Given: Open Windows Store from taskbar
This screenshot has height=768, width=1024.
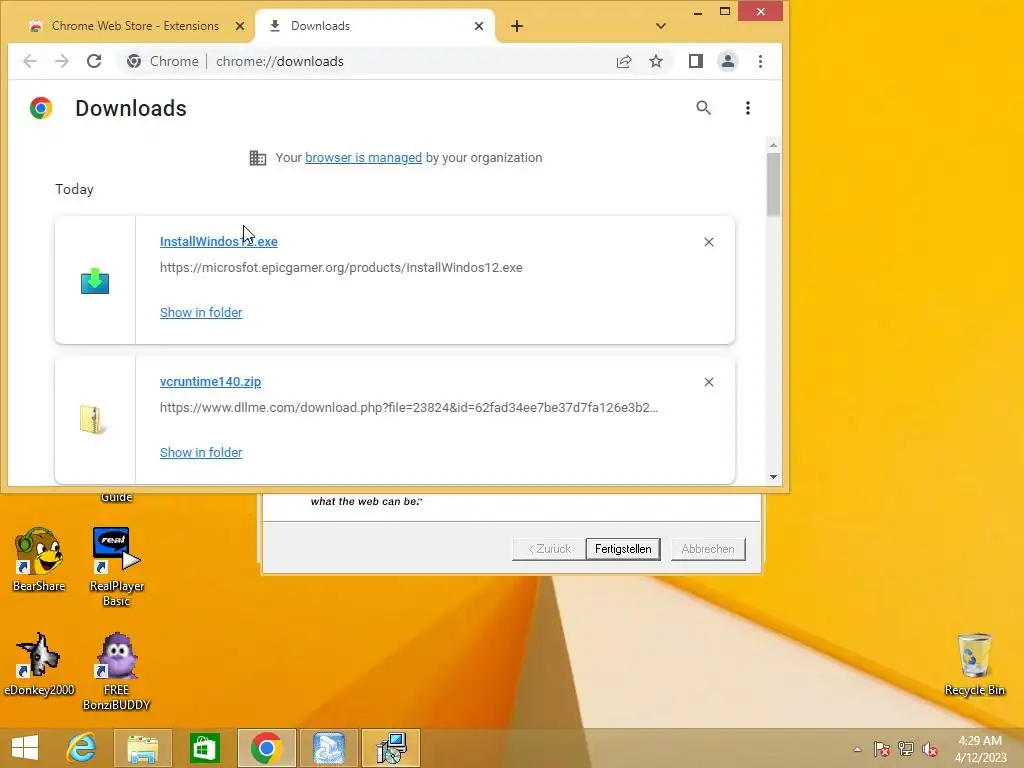Looking at the screenshot, I should [204, 748].
